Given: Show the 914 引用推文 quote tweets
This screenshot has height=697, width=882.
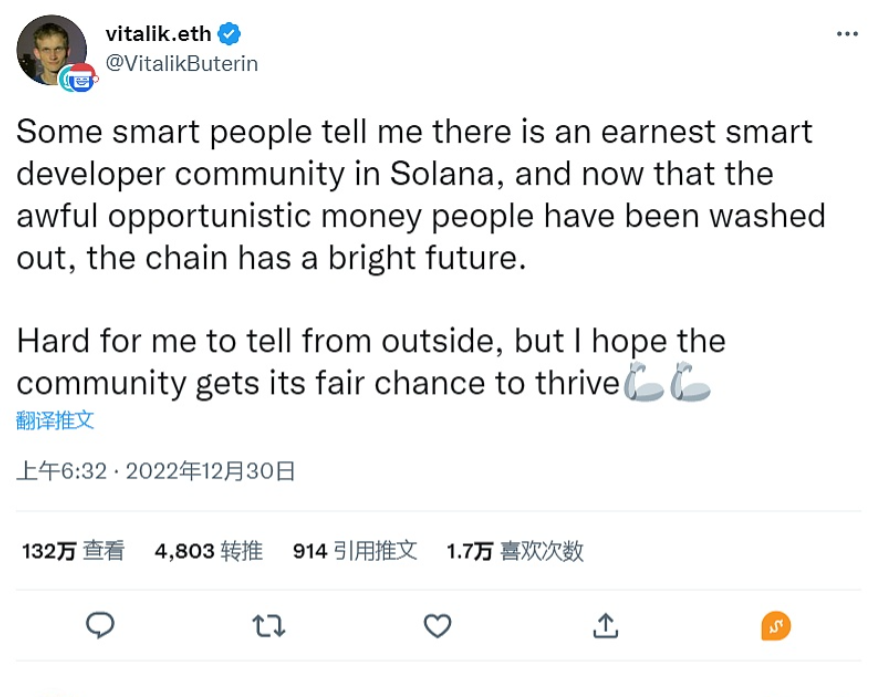Looking at the screenshot, I should tap(354, 551).
